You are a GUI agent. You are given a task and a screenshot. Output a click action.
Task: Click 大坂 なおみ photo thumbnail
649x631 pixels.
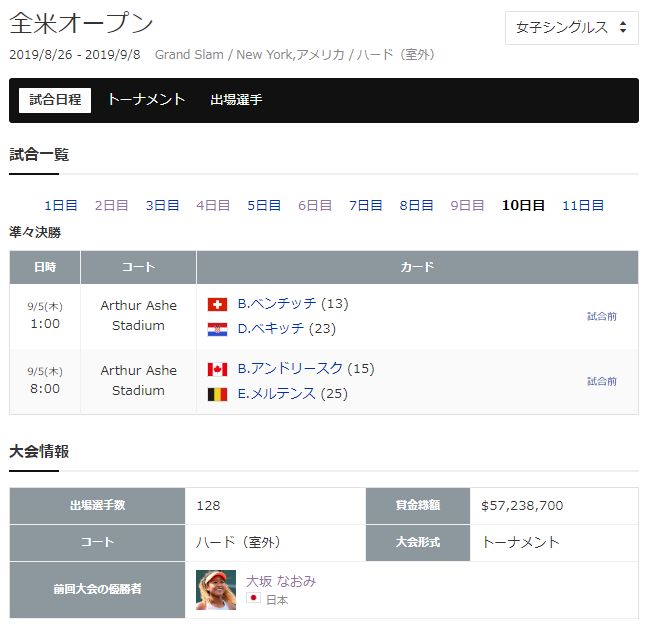pos(216,590)
